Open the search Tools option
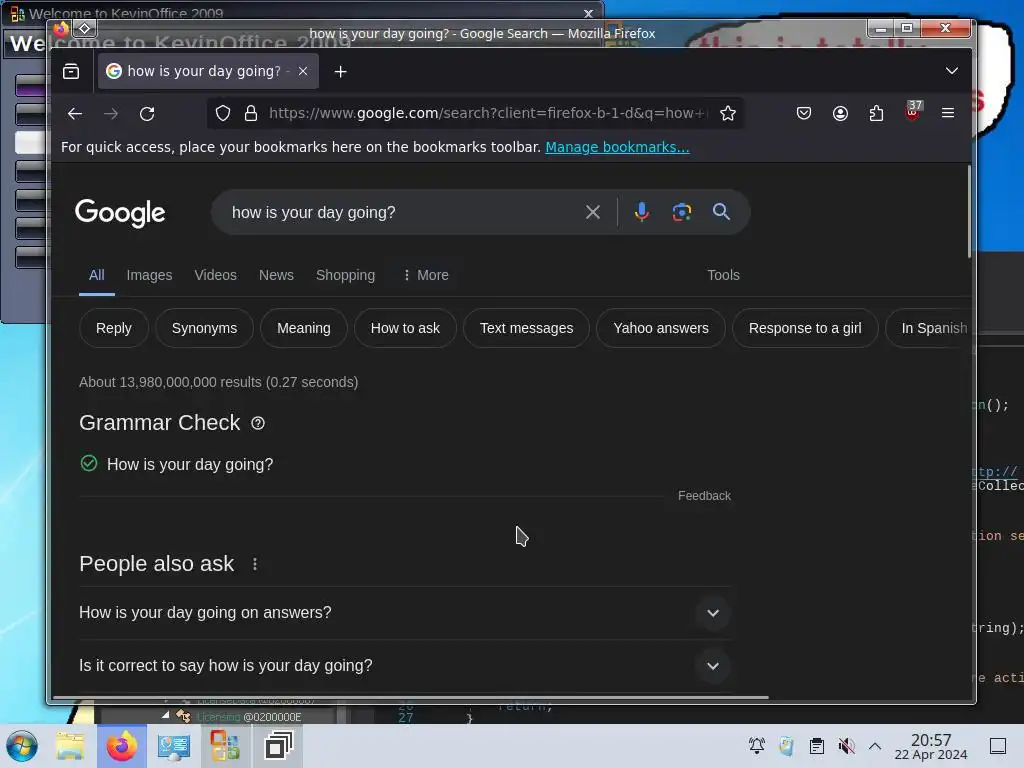This screenshot has width=1024, height=768. [723, 275]
